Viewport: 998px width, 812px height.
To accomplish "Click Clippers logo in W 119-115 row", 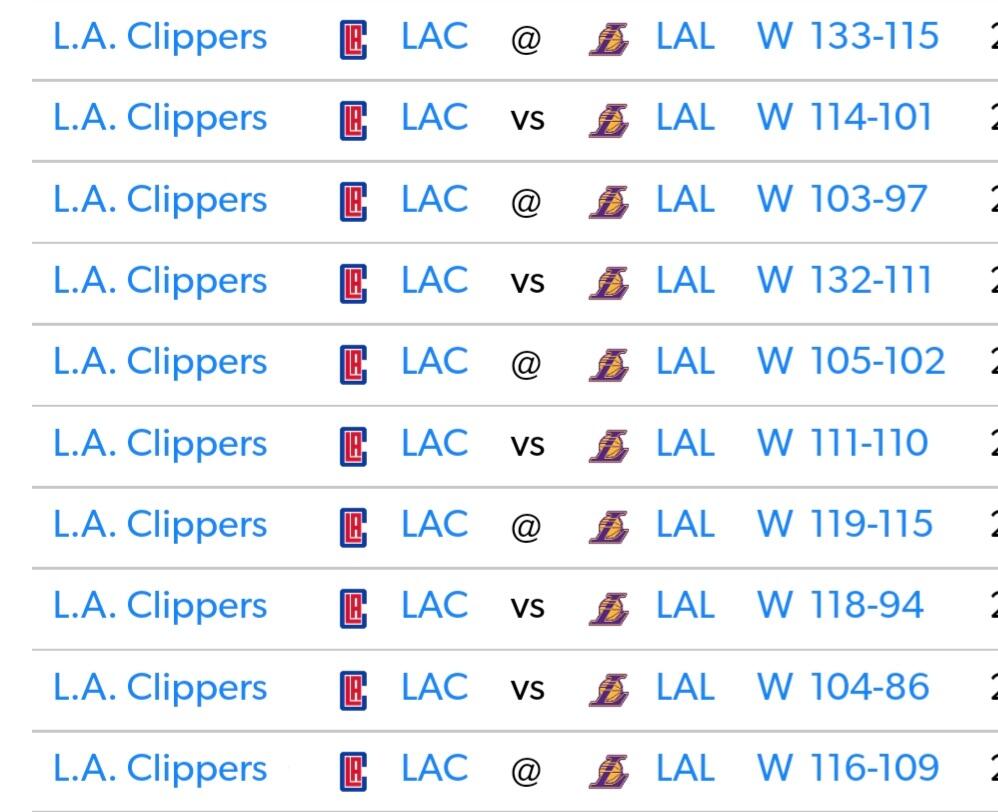I will point(353,528).
